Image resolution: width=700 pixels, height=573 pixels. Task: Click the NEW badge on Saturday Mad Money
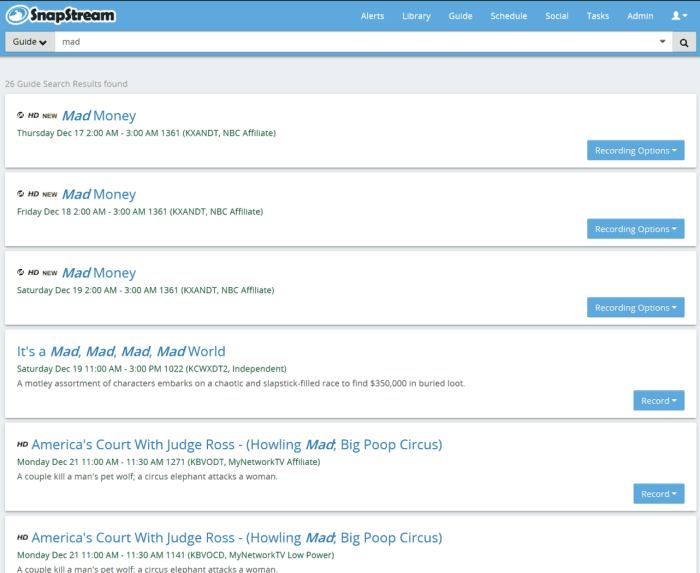[50, 273]
